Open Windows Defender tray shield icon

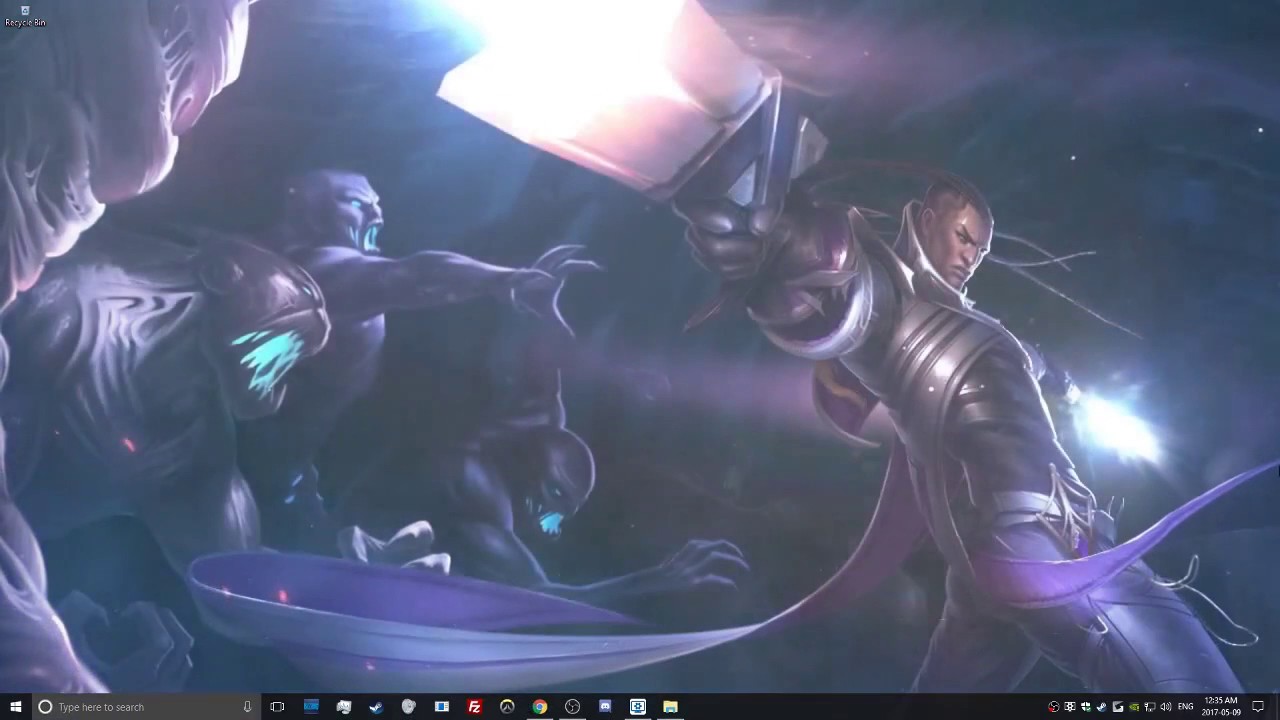click(1086, 707)
